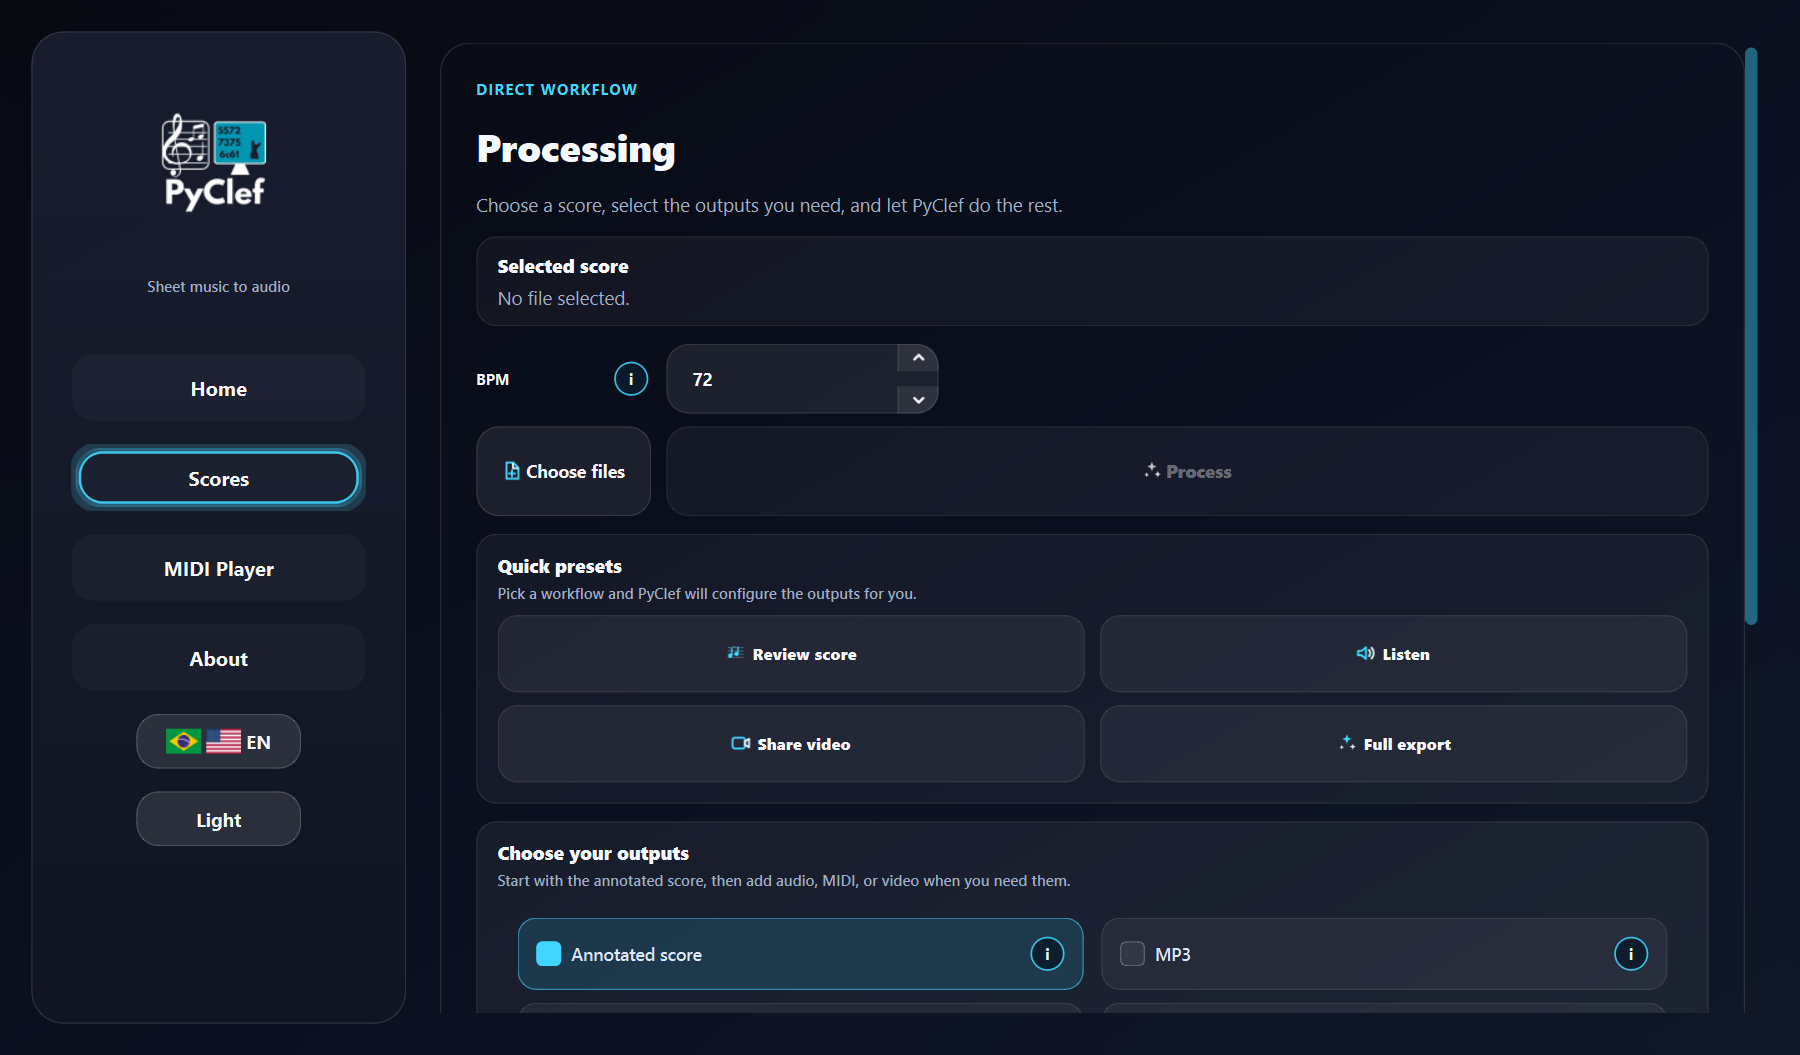Click the 'Sheet music to audio' tagline
The height and width of the screenshot is (1055, 1800).
(218, 287)
